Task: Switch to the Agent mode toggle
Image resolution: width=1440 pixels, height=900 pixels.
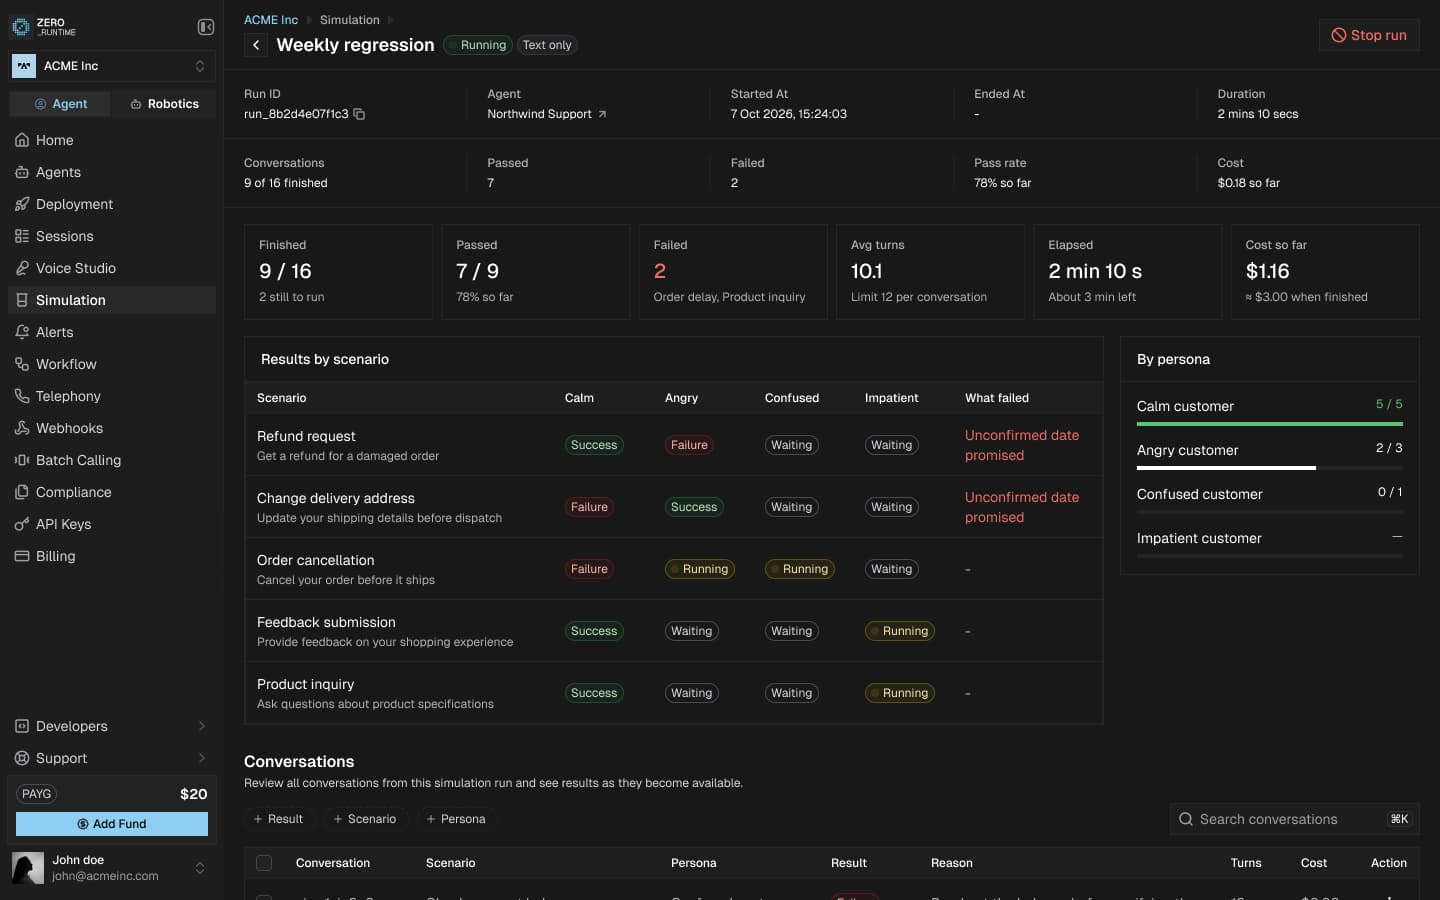Action: pyautogui.click(x=61, y=104)
